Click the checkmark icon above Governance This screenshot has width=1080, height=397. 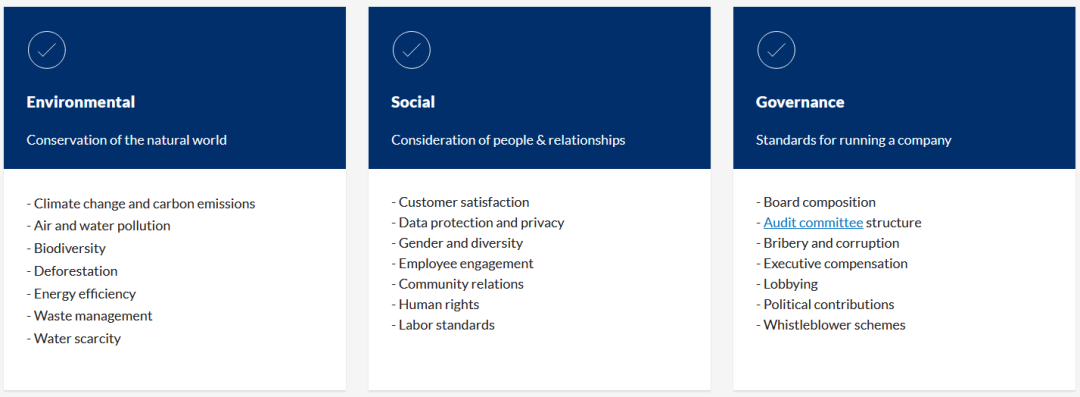click(776, 50)
